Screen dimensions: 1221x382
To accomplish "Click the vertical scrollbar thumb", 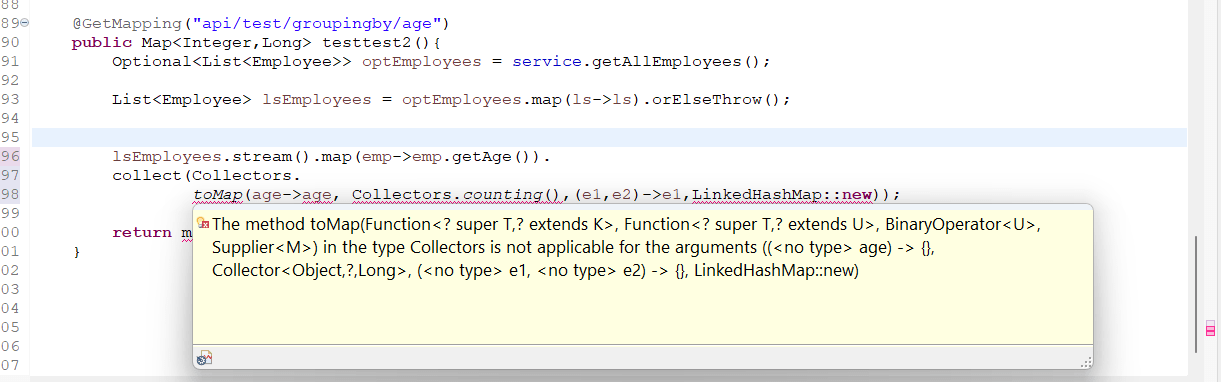I will [x=1196, y=293].
